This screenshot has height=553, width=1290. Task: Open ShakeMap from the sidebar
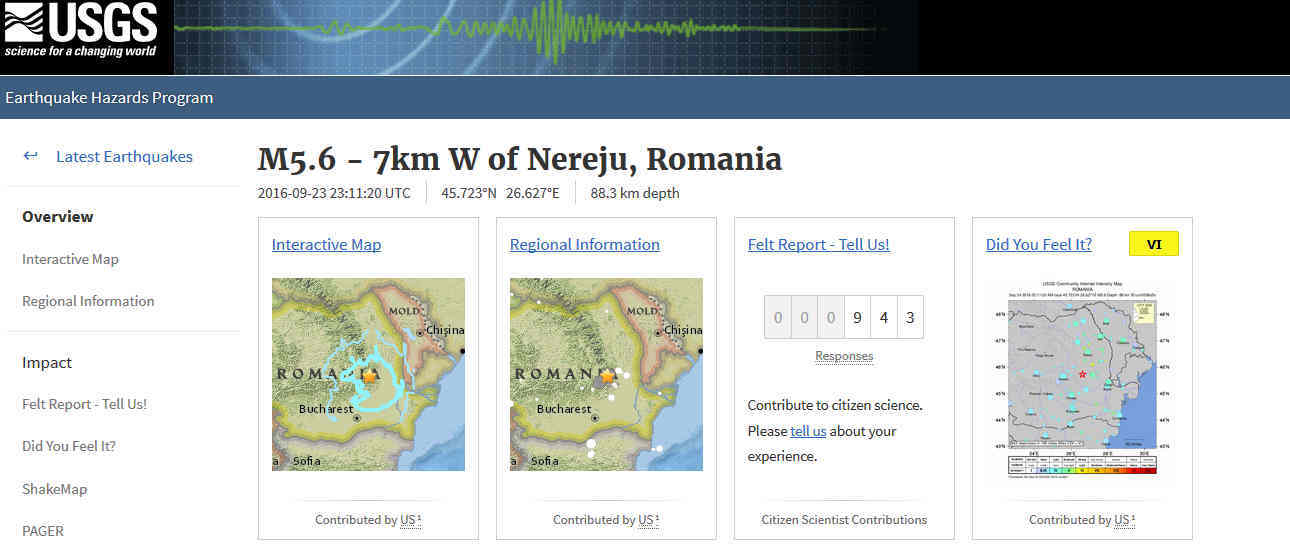point(54,489)
